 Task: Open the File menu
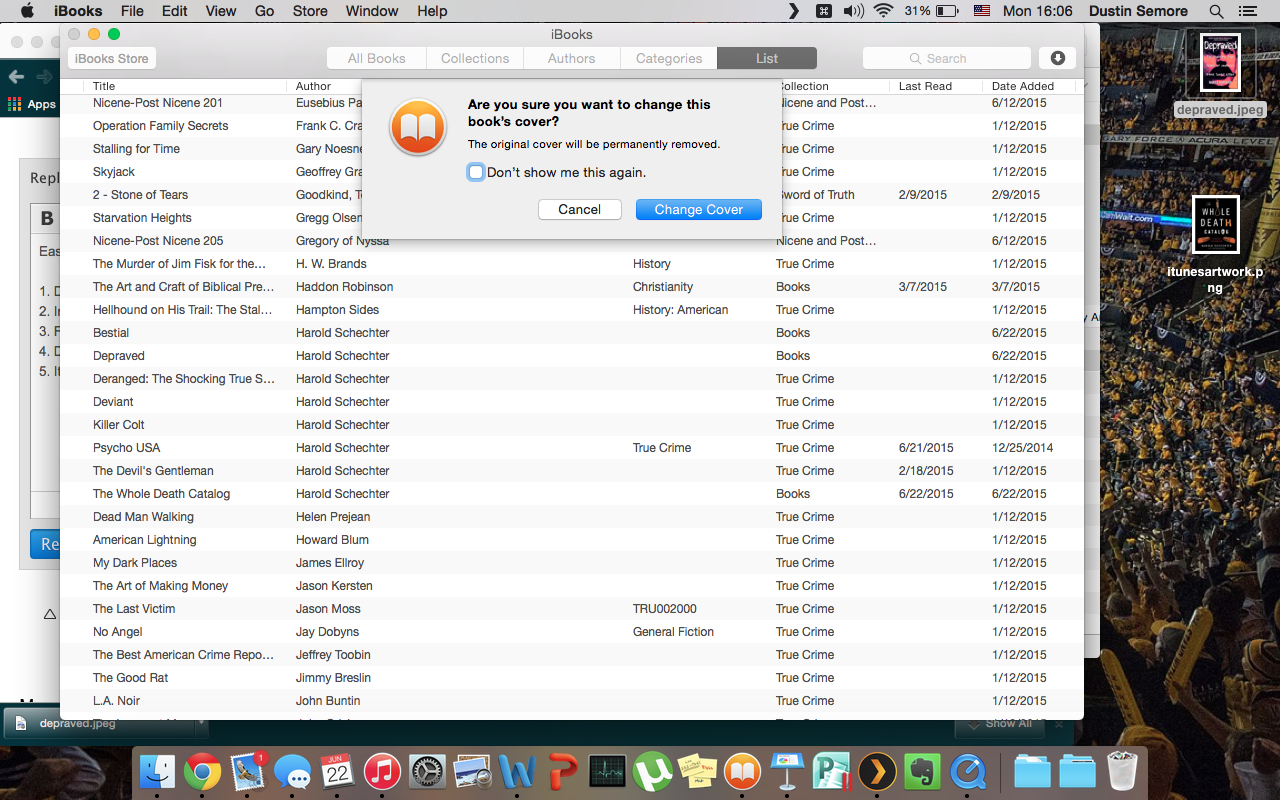point(132,11)
